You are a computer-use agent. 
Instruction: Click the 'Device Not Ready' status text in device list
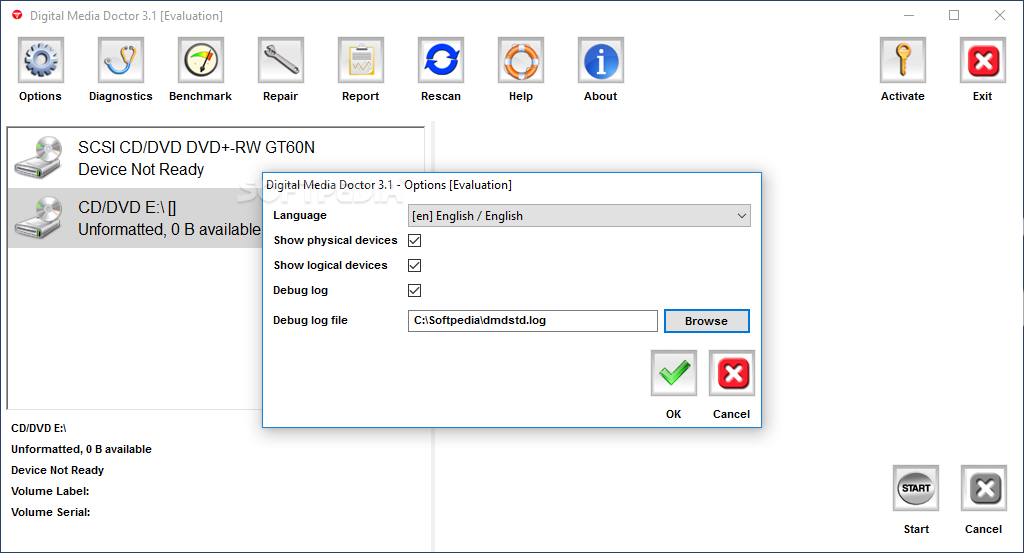141,169
